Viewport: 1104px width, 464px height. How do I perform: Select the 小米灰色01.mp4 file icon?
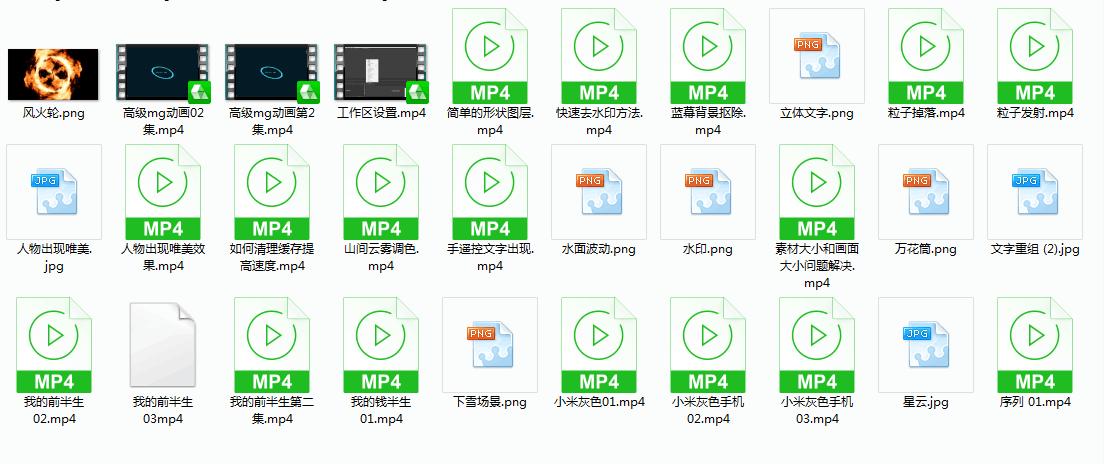click(599, 344)
